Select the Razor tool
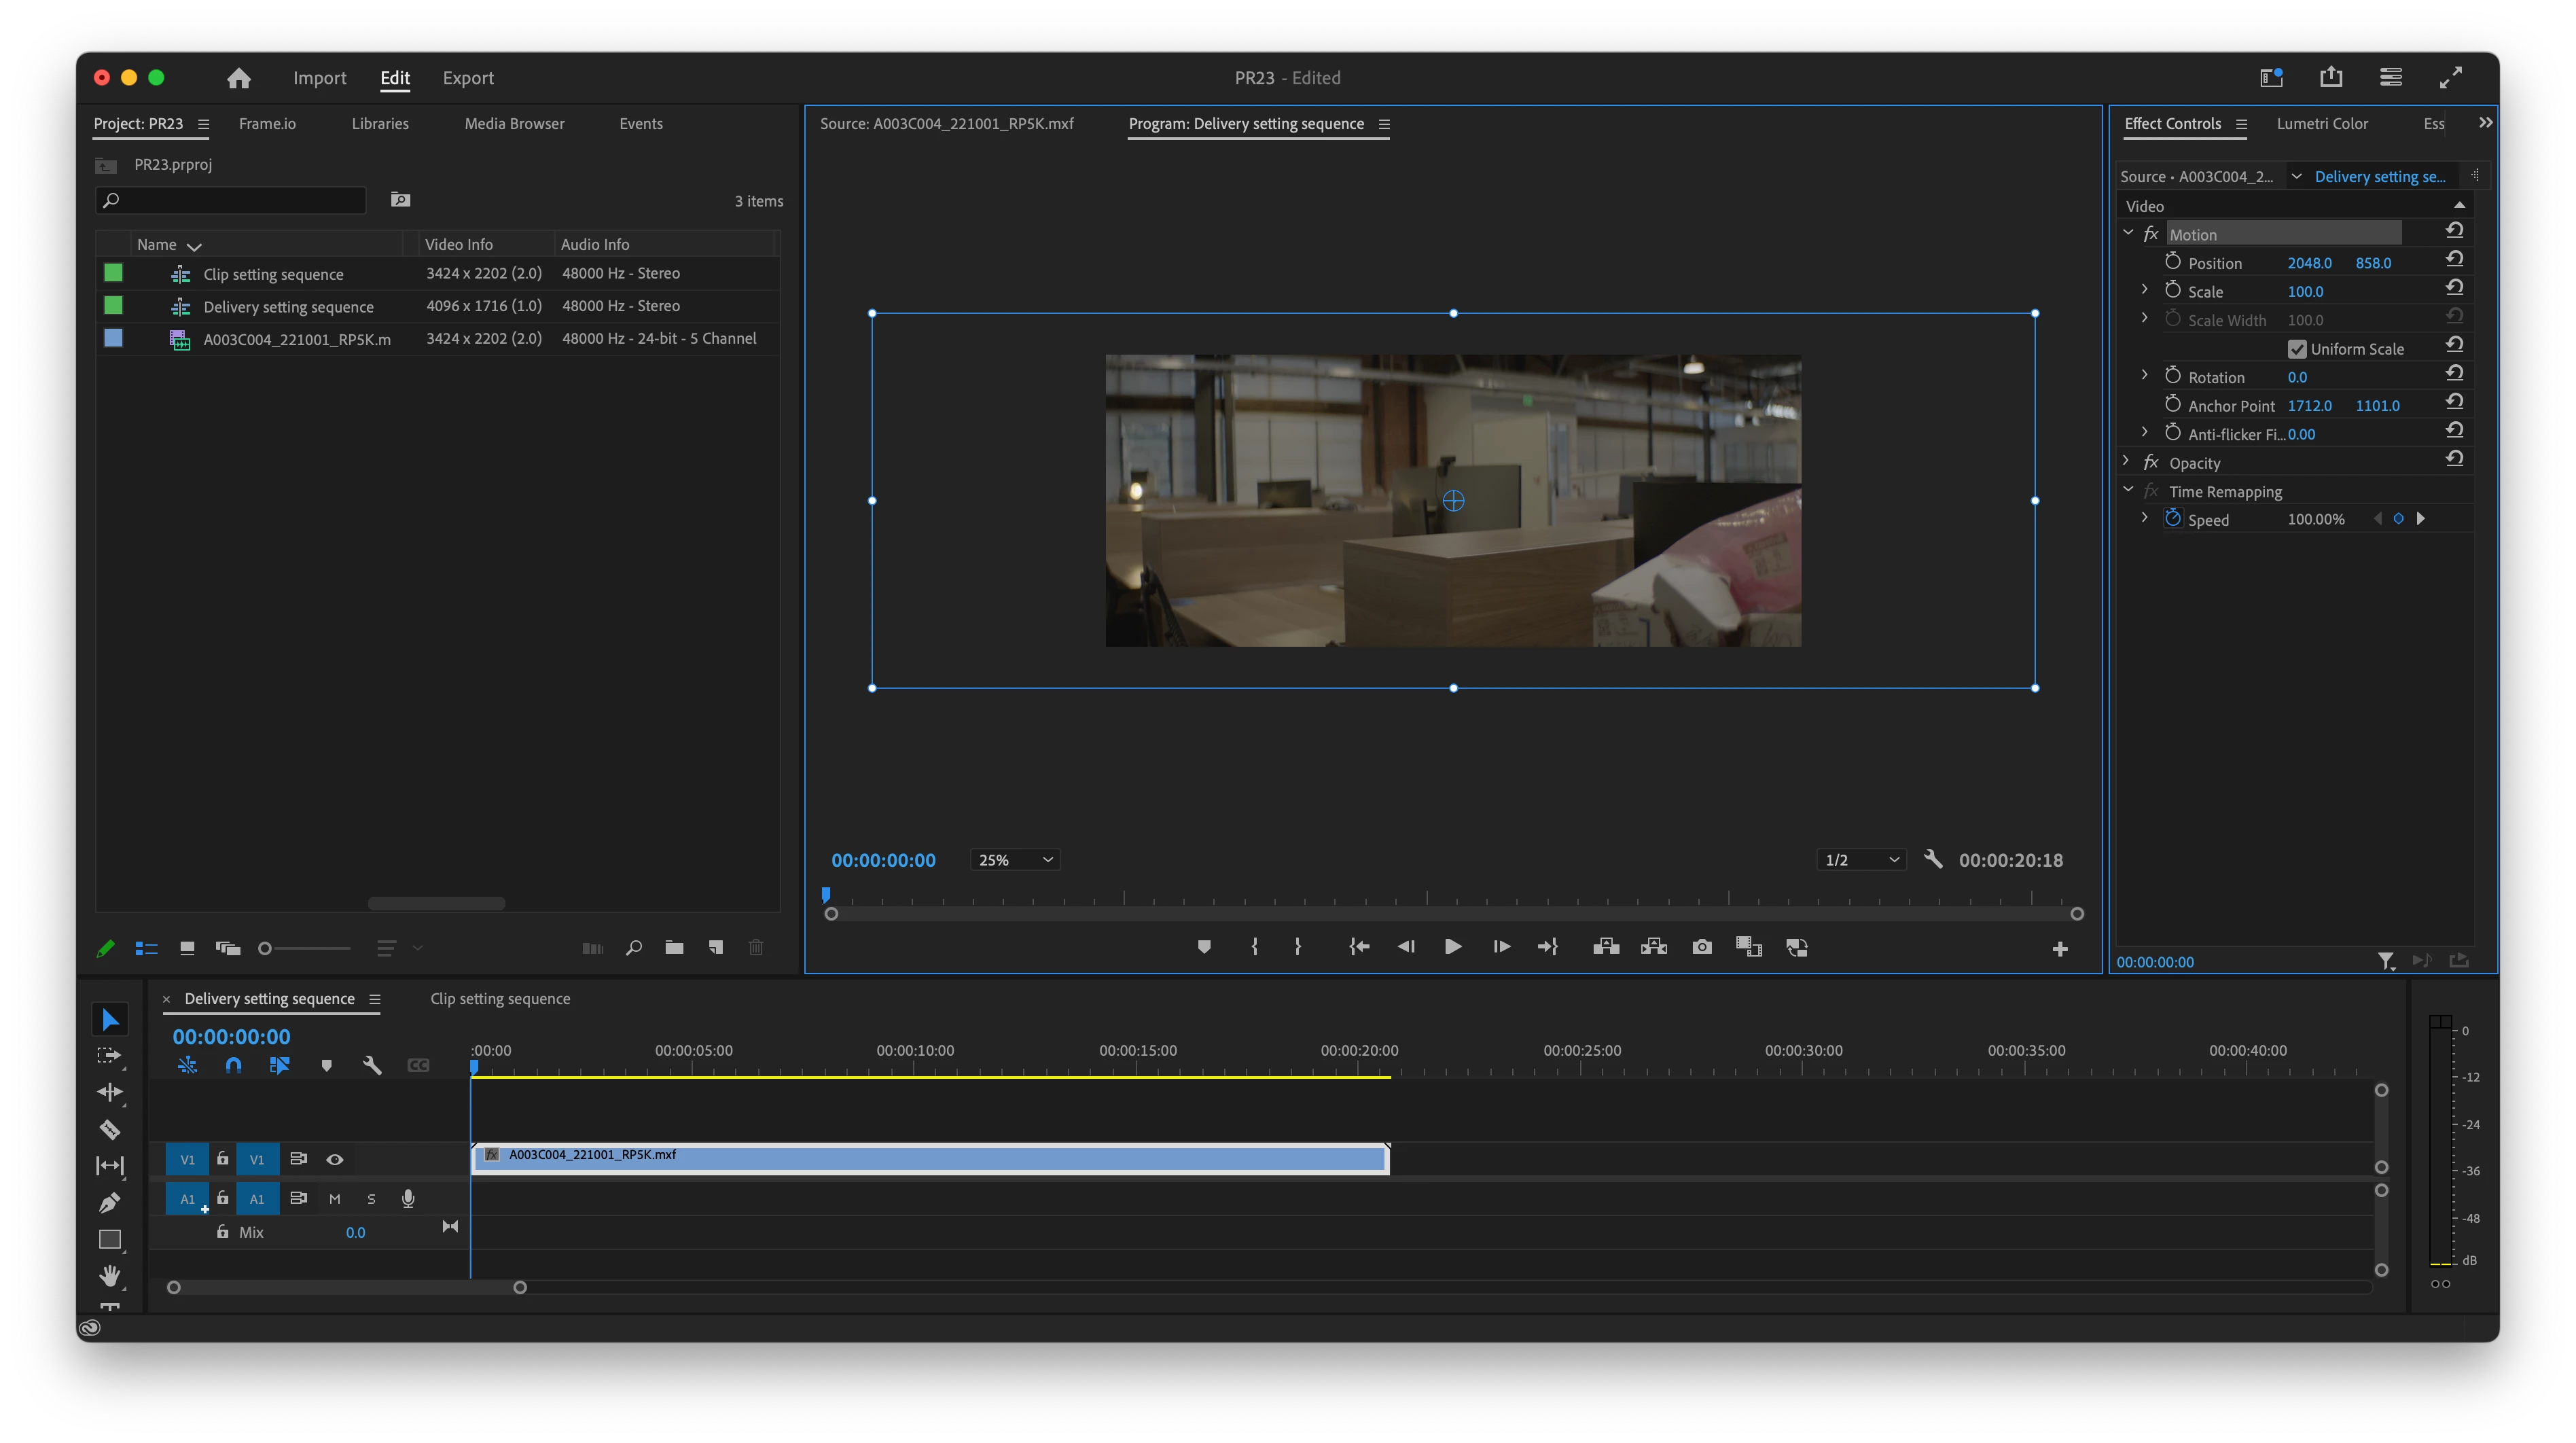 (x=110, y=1130)
